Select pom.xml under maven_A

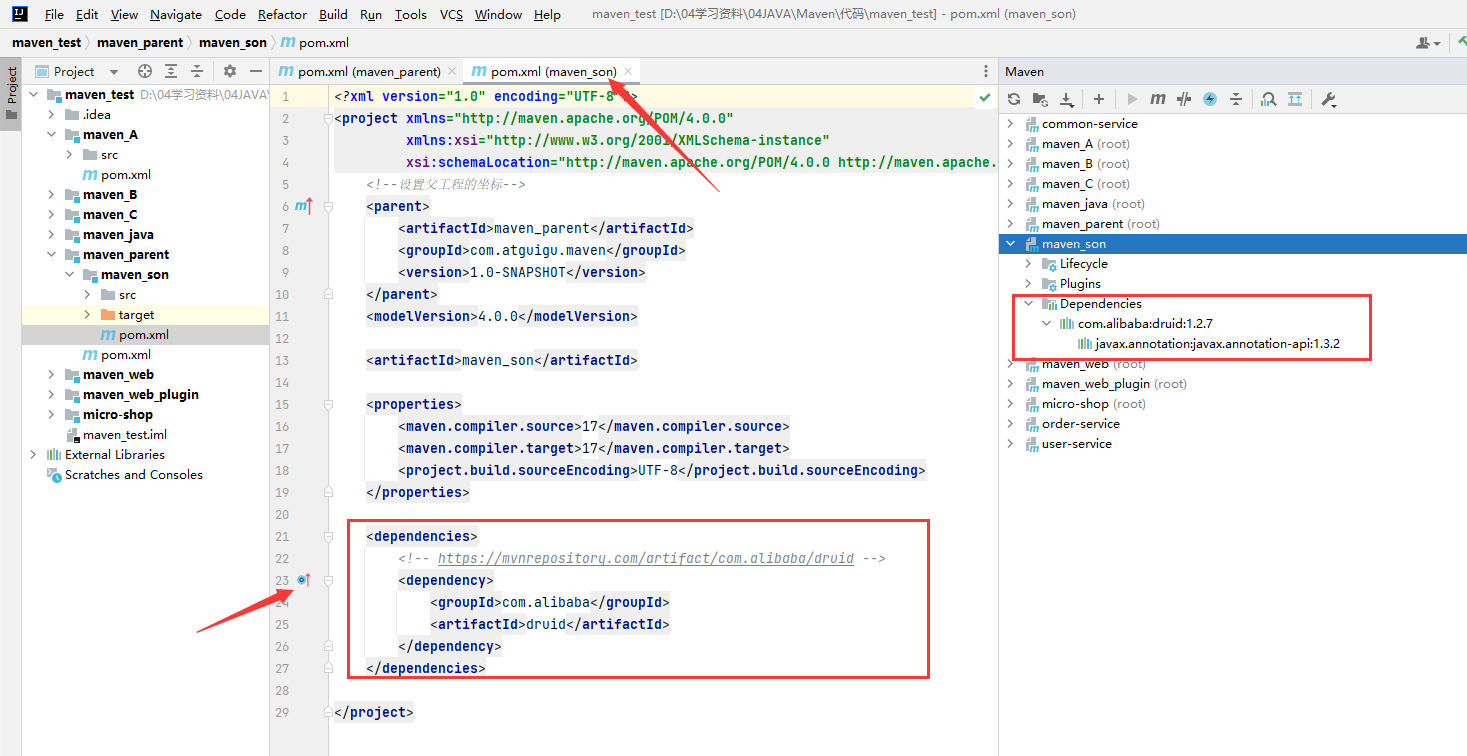[126, 175]
